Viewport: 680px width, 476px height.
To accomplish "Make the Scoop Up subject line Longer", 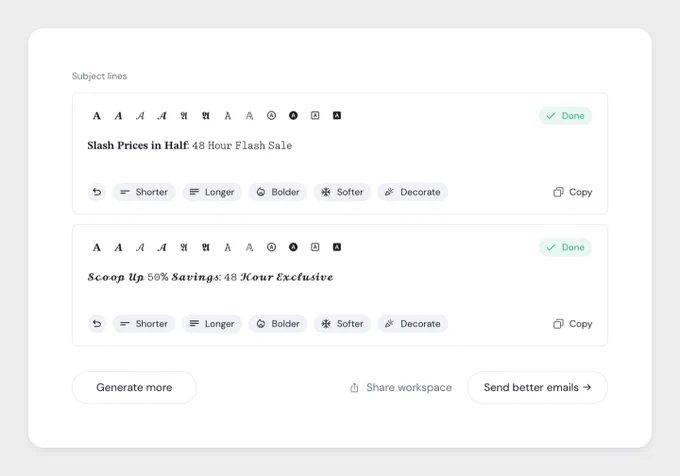I will click(212, 324).
